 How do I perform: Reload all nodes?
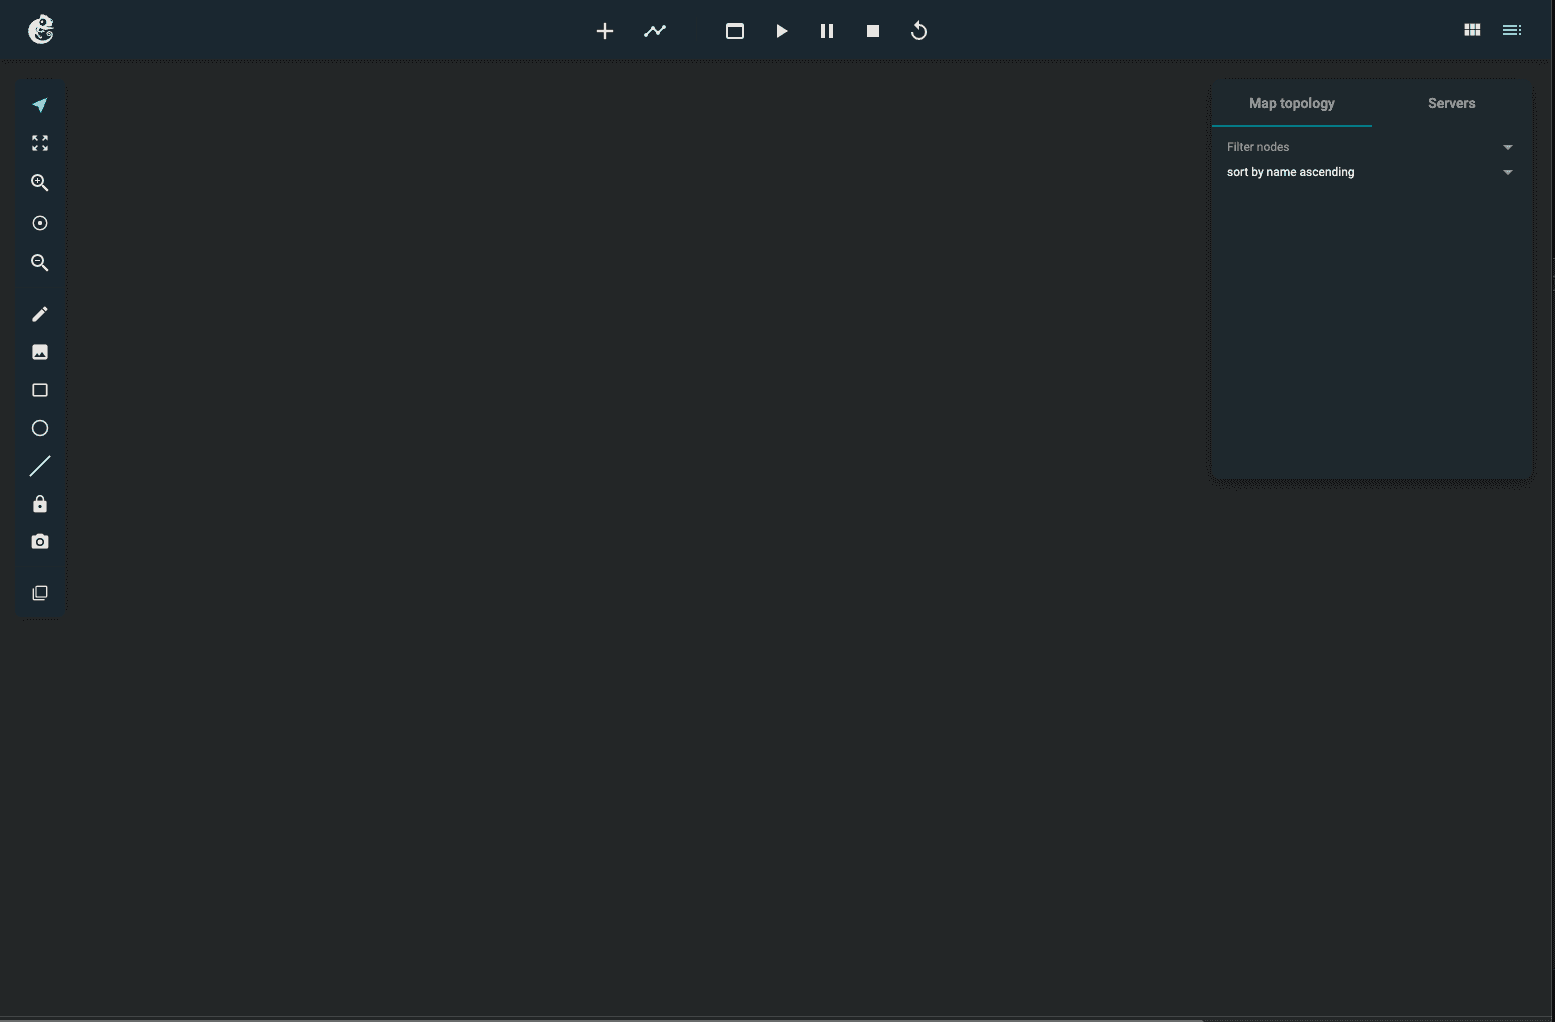click(x=919, y=31)
